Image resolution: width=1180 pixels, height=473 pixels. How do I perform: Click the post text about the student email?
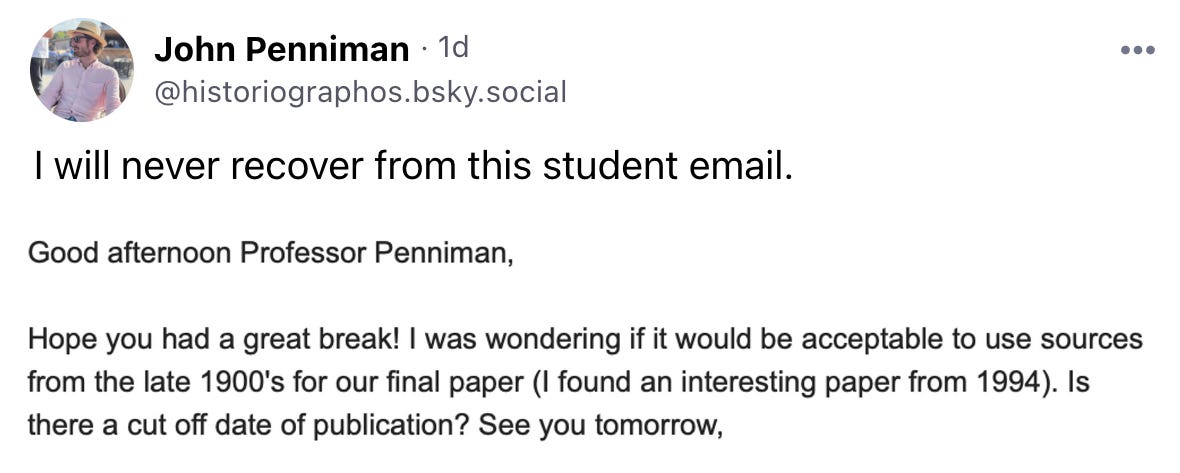coord(412,167)
